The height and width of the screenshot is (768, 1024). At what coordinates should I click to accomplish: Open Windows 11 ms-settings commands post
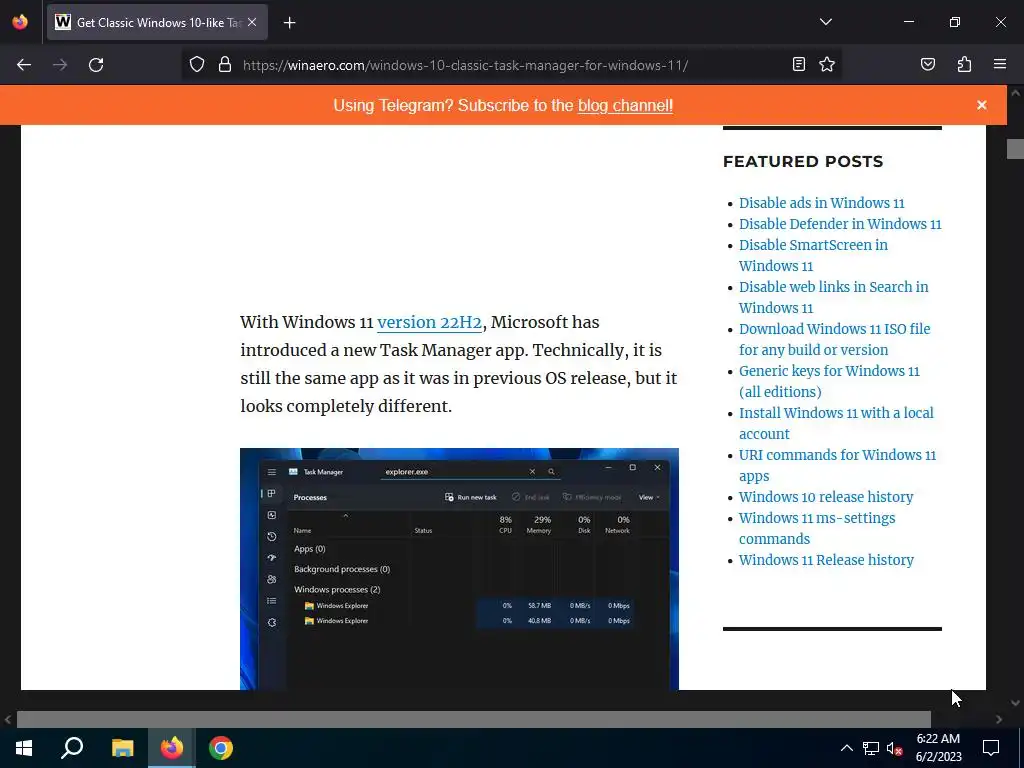point(817,528)
